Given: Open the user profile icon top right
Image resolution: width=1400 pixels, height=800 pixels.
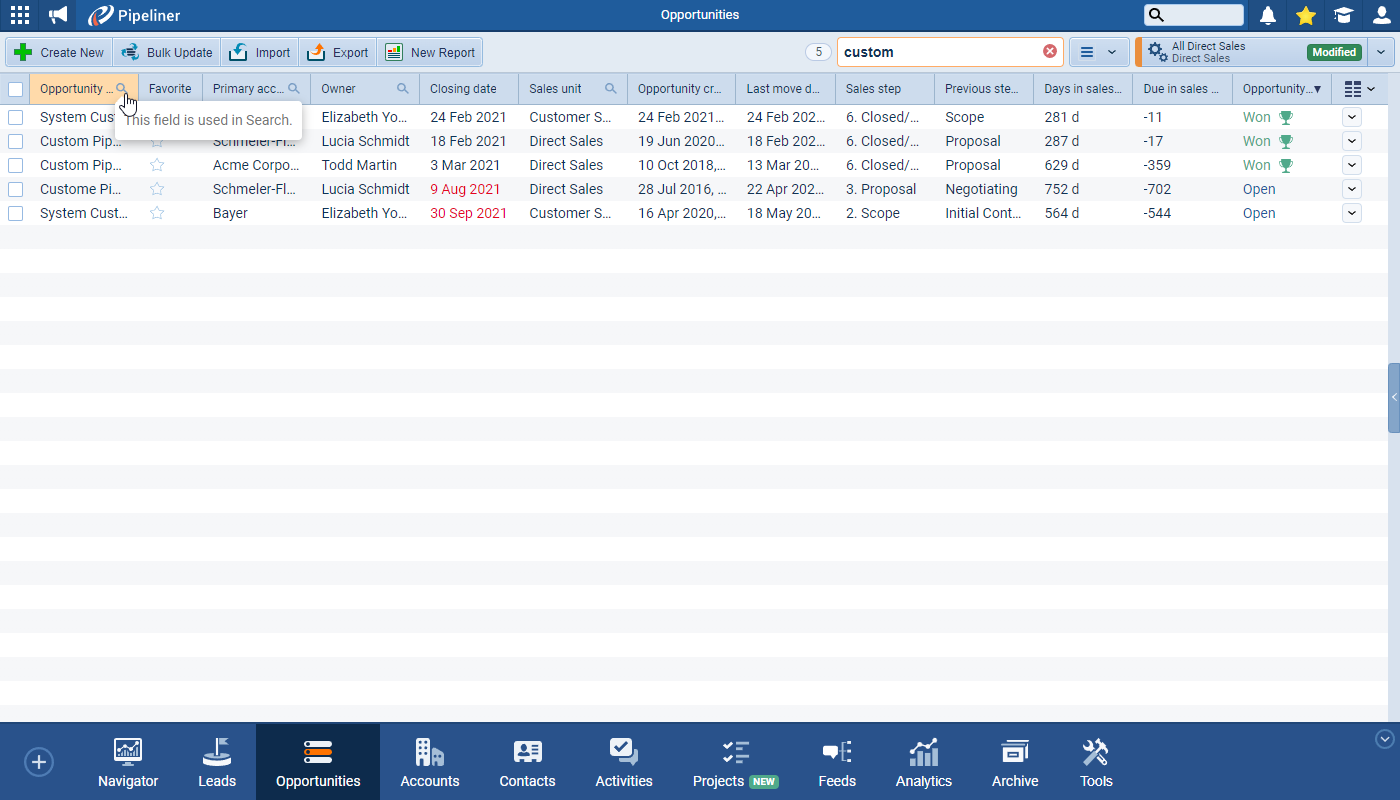Looking at the screenshot, I should [x=1380, y=15].
